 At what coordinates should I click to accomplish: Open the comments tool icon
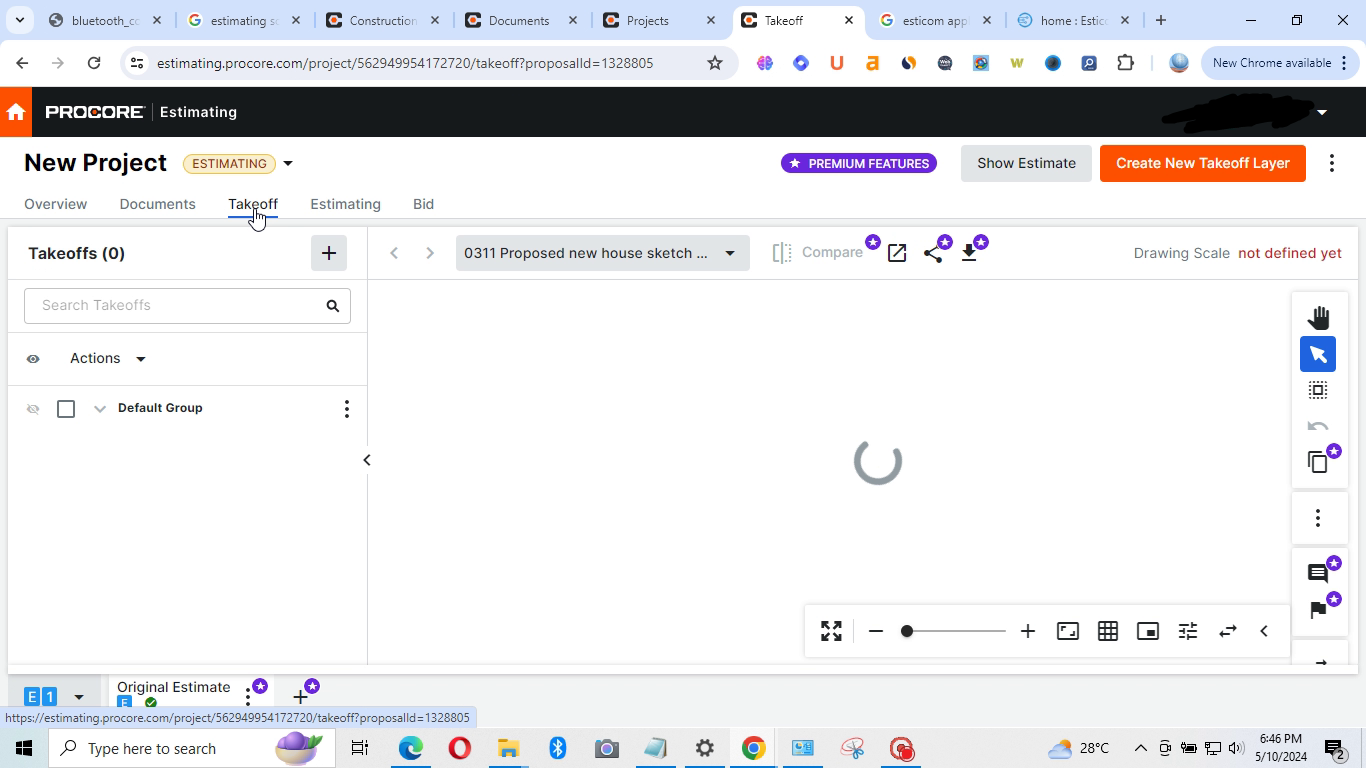[1318, 573]
